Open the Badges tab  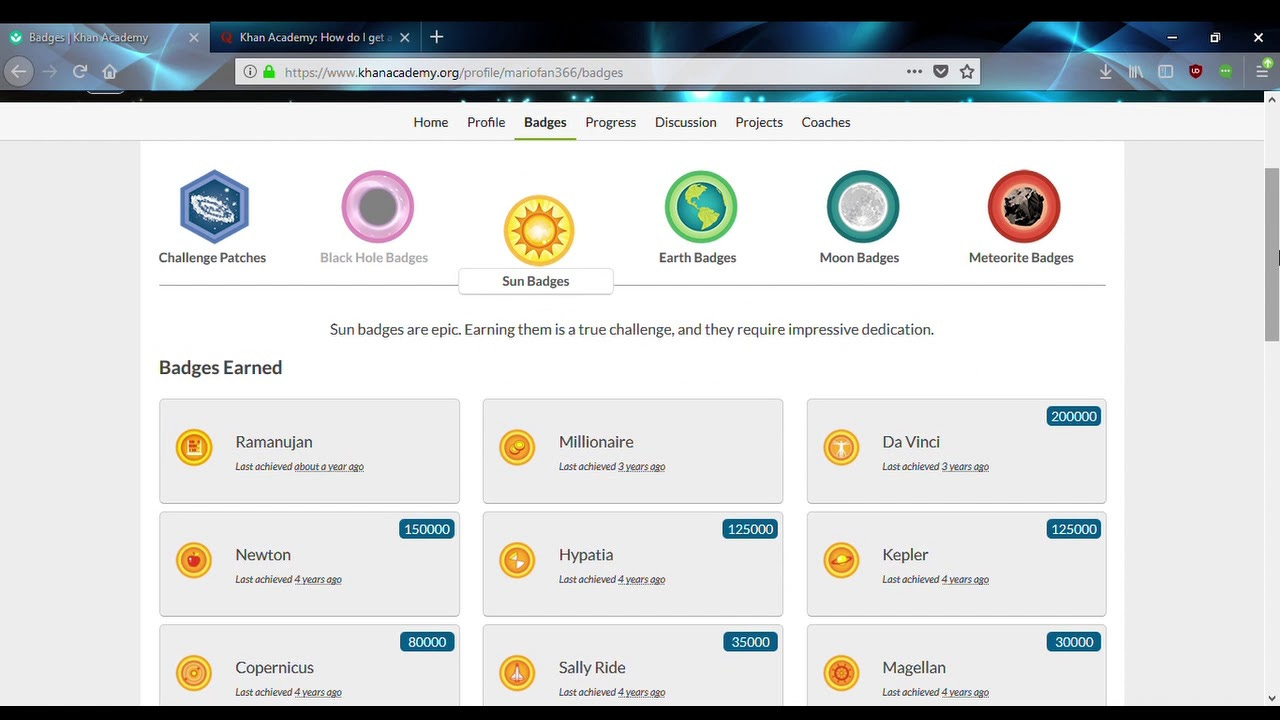click(545, 122)
